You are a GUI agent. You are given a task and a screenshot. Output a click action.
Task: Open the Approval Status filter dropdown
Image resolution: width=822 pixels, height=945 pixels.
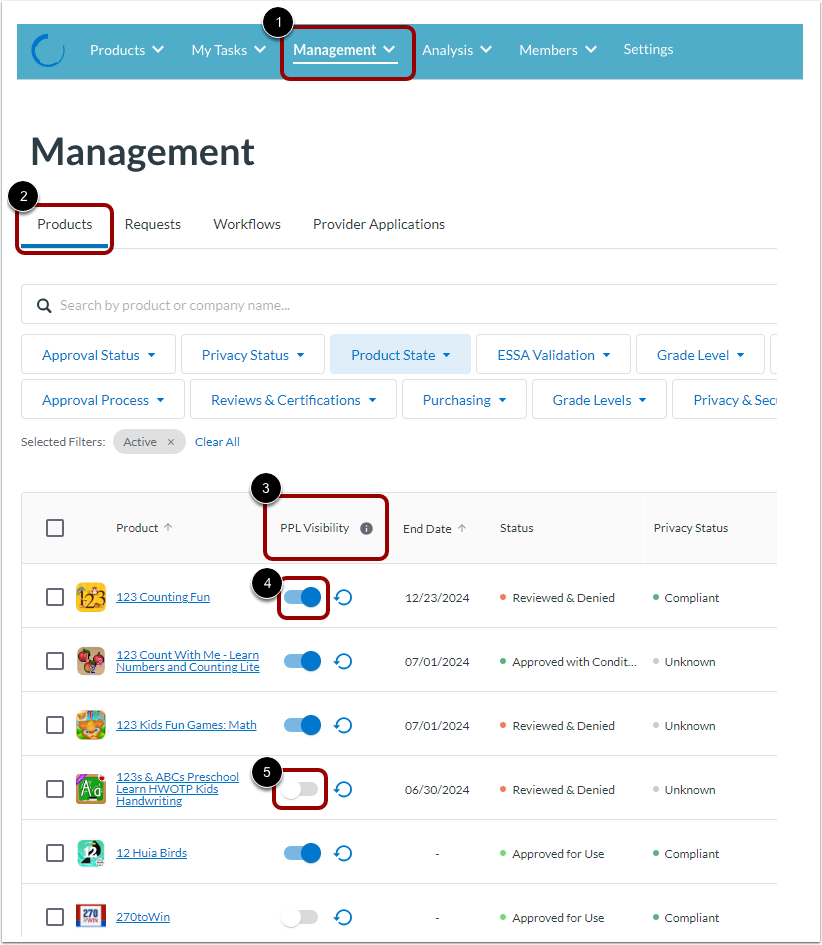[x=98, y=355]
